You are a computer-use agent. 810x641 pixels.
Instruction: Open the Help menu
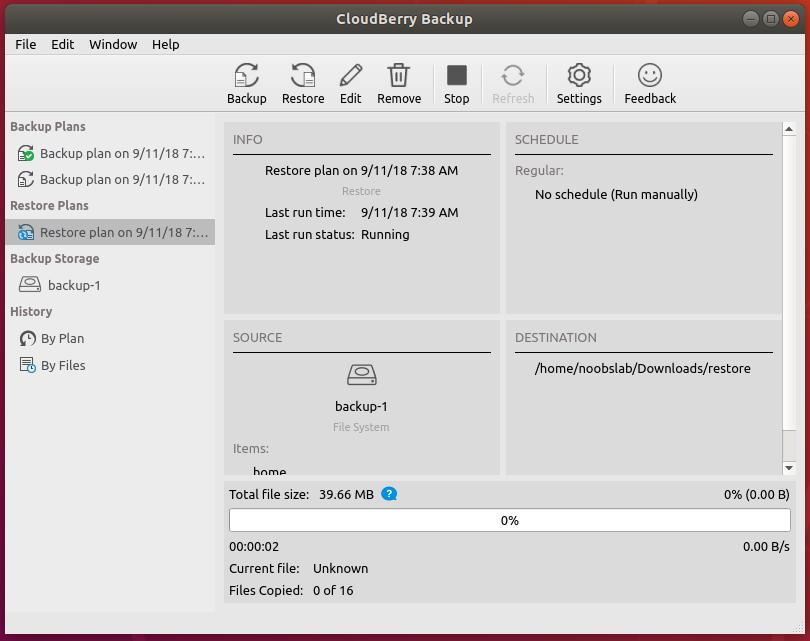point(165,44)
